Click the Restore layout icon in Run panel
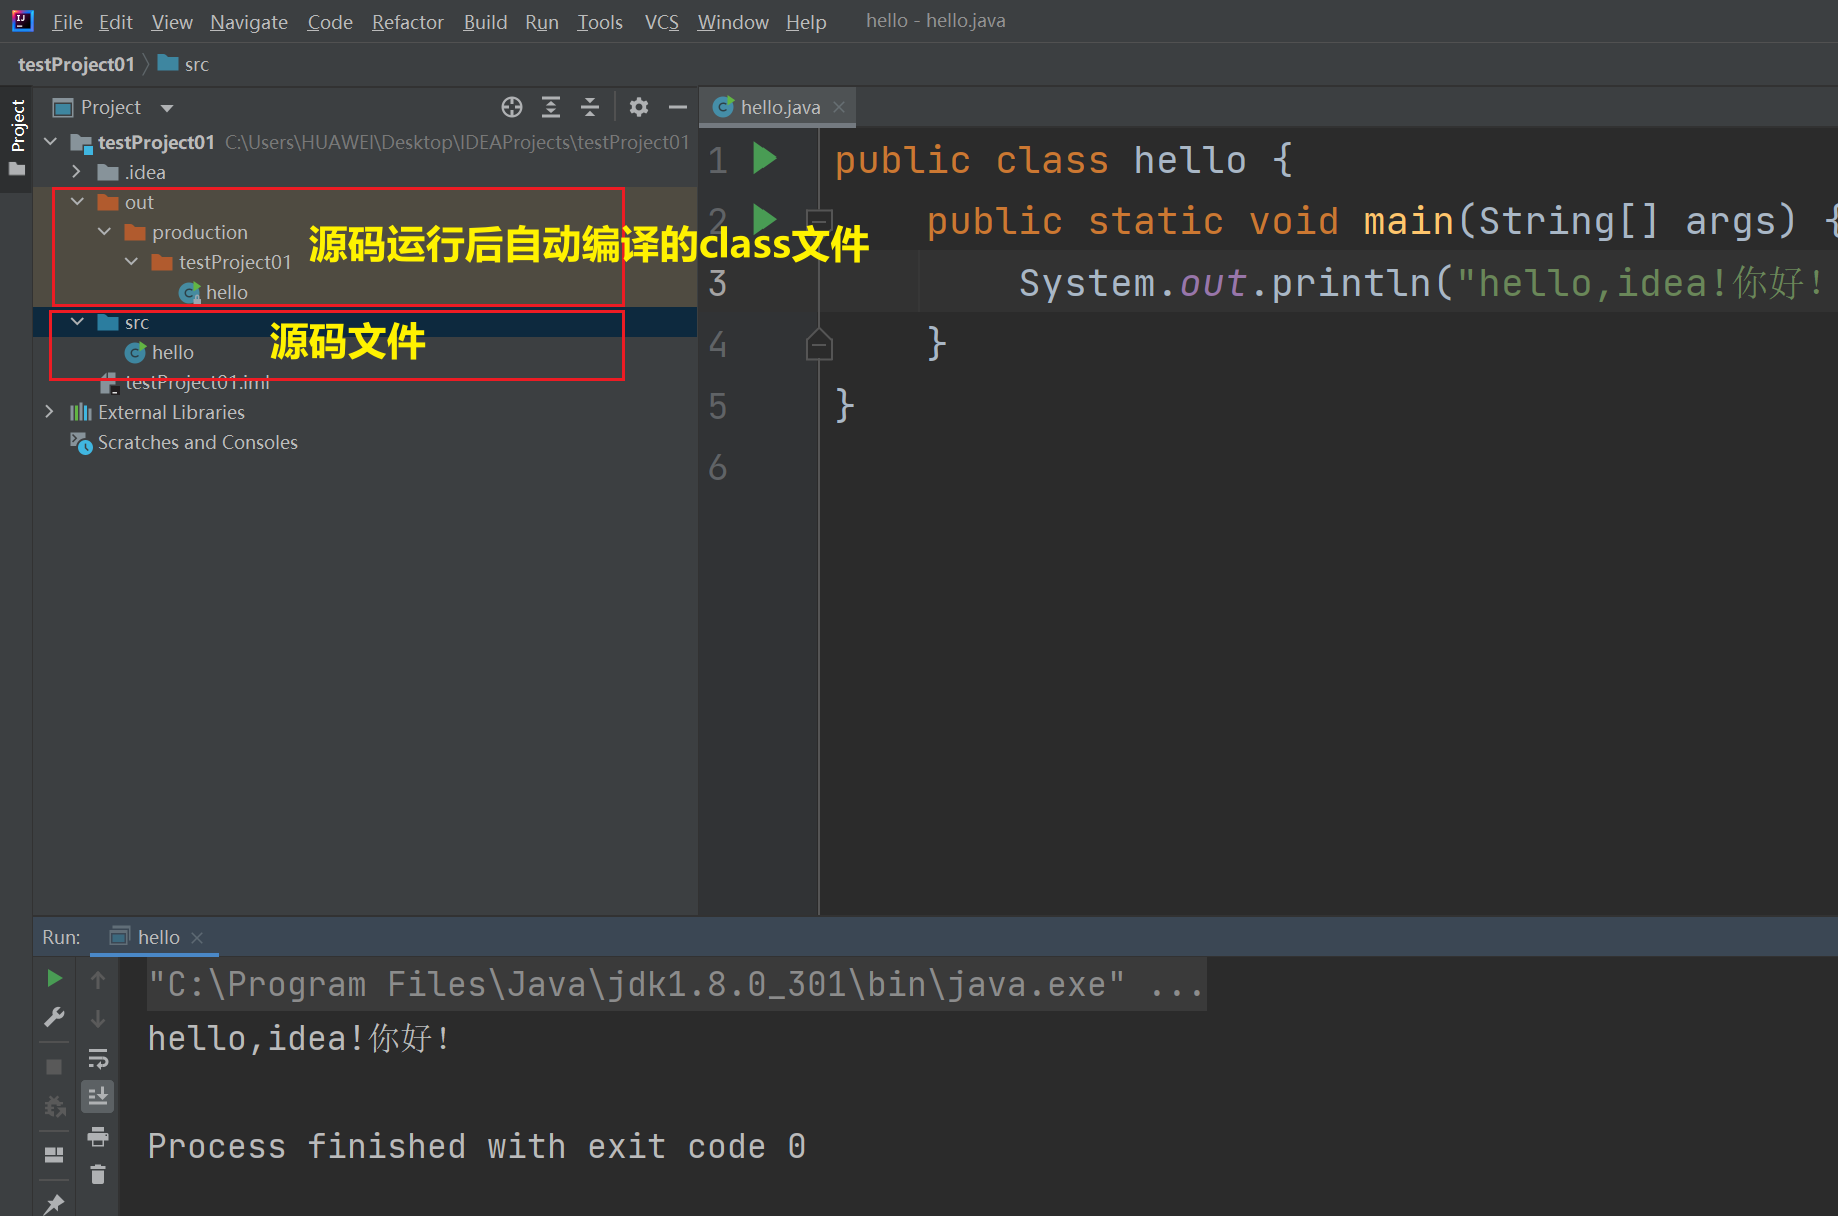1838x1216 pixels. click(54, 1155)
